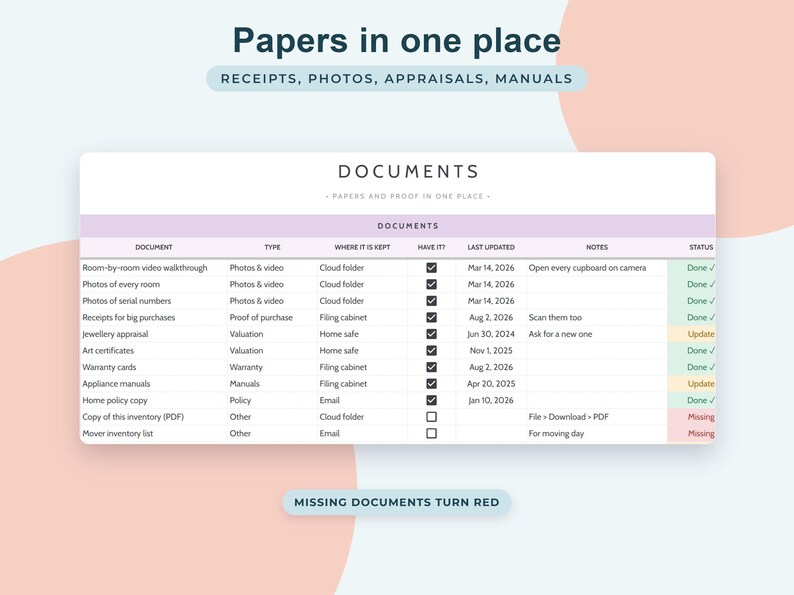This screenshot has width=794, height=595.
Task: Toggle checkbox for Photos of serial numbers
Action: coord(431,301)
